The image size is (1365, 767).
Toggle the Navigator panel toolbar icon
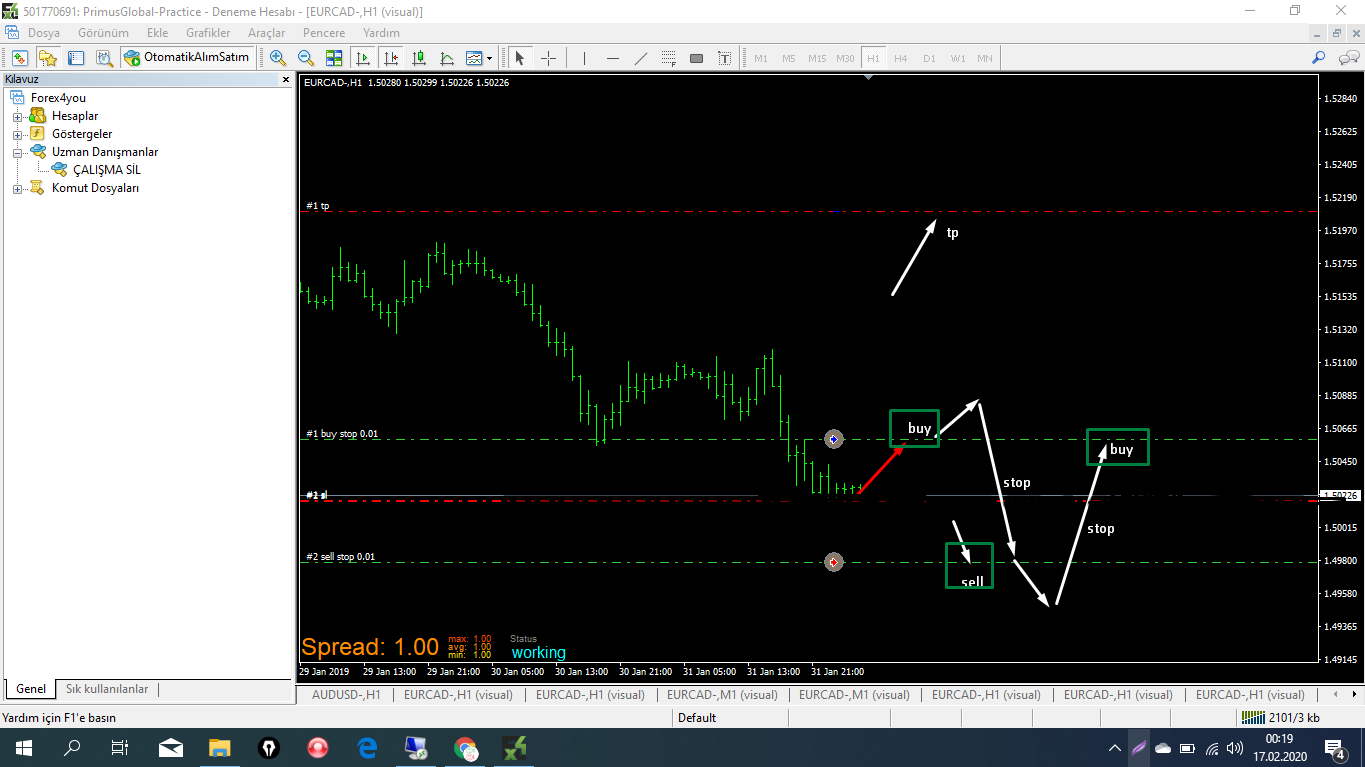[x=48, y=58]
